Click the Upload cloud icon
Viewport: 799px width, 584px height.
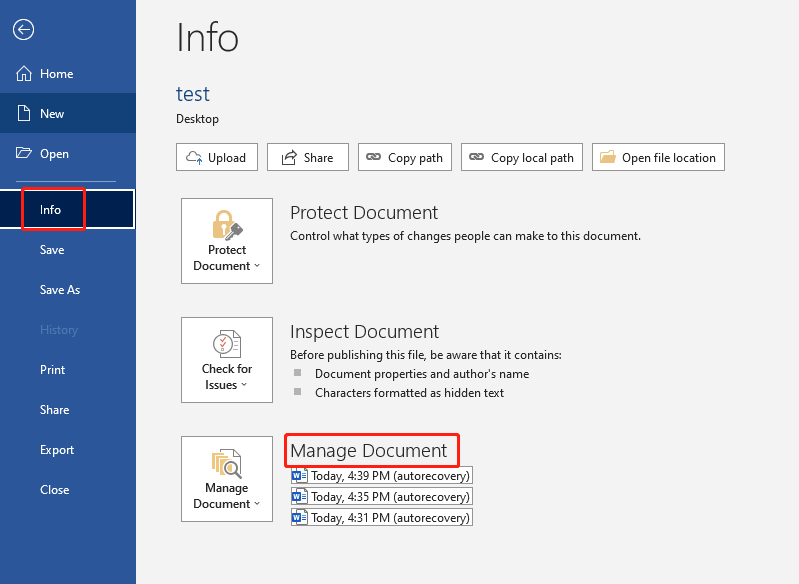pyautogui.click(x=193, y=158)
